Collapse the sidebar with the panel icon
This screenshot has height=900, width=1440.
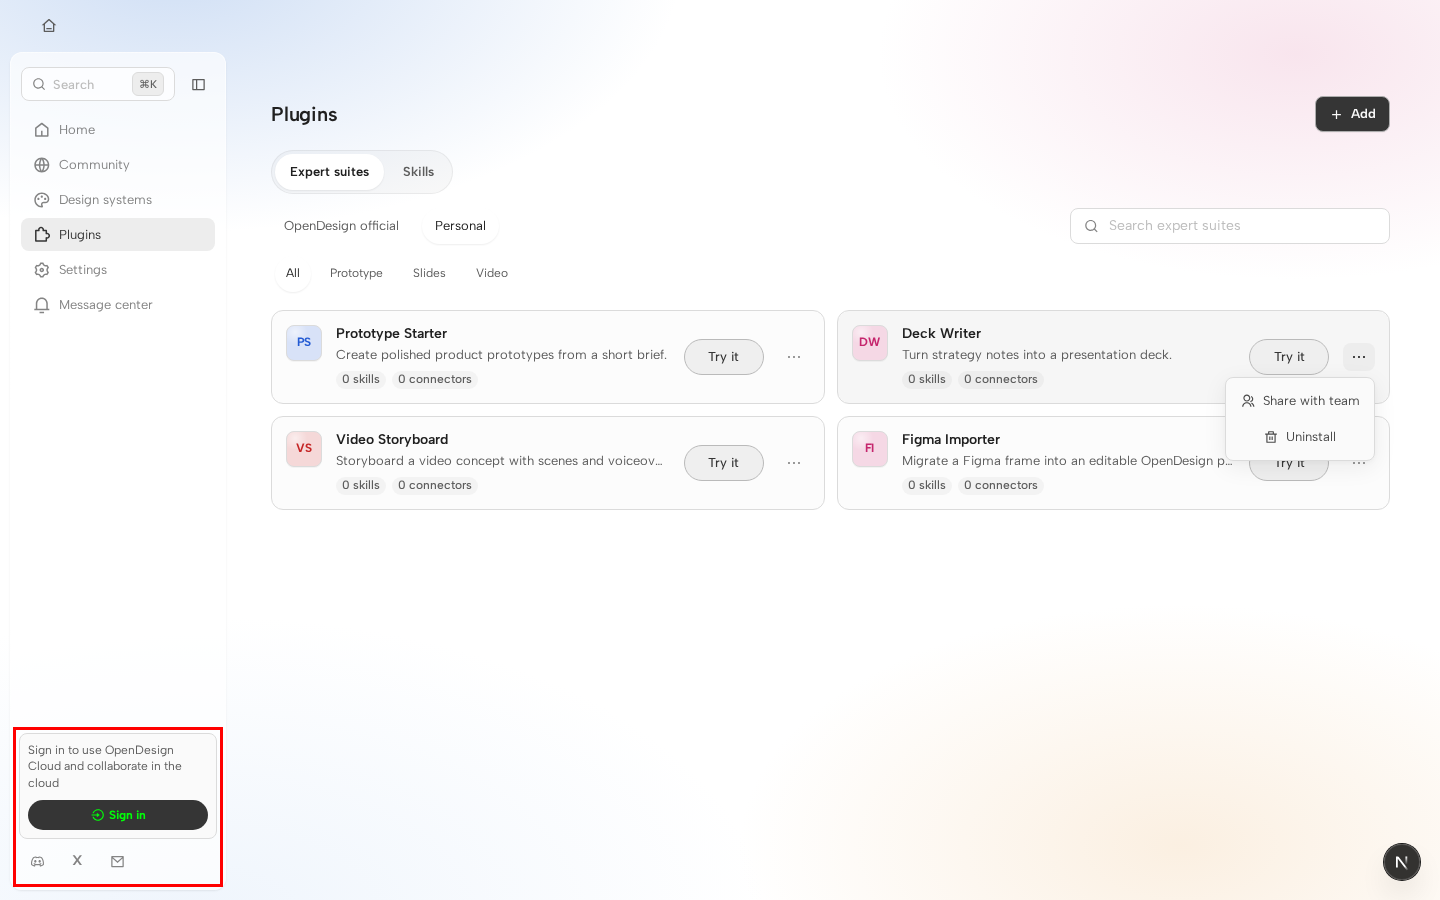[198, 85]
